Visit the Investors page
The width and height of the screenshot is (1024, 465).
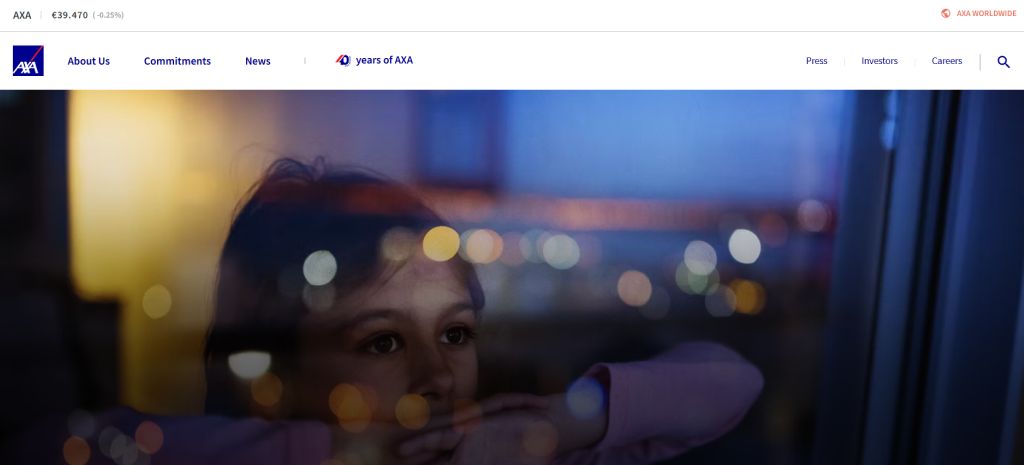879,61
